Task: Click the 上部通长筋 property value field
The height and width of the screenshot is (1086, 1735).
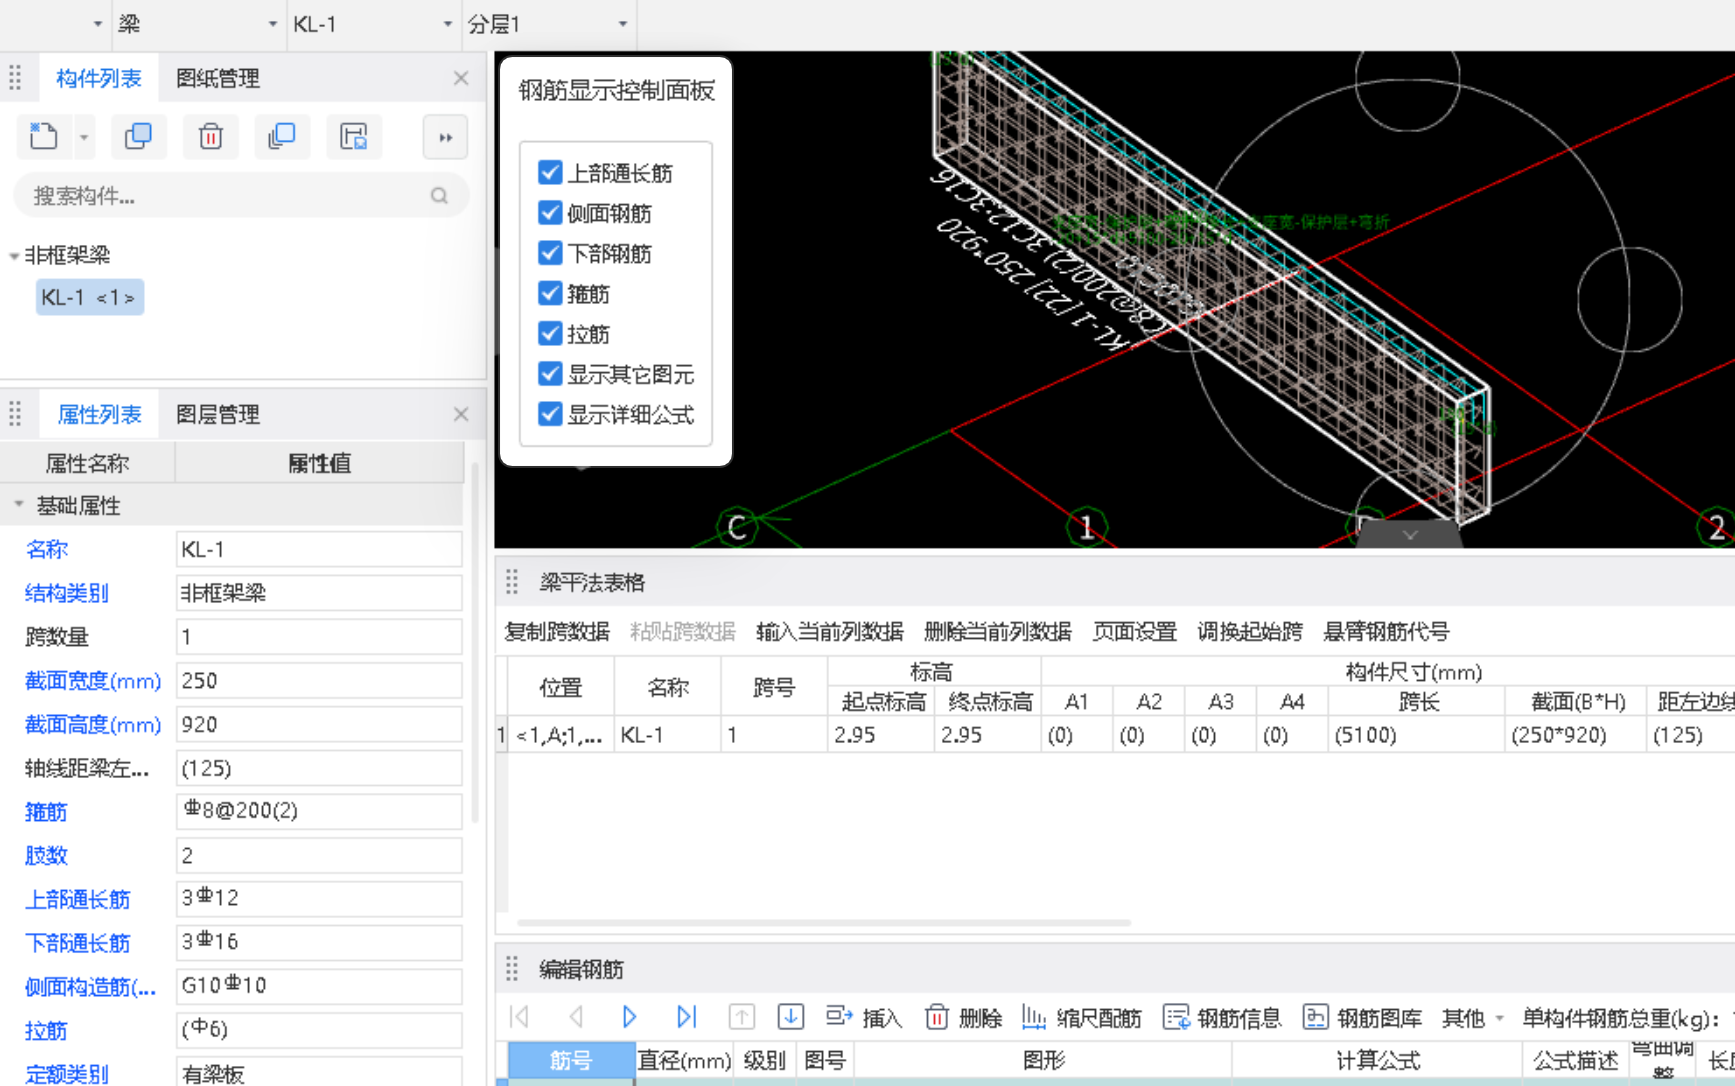Action: click(319, 898)
